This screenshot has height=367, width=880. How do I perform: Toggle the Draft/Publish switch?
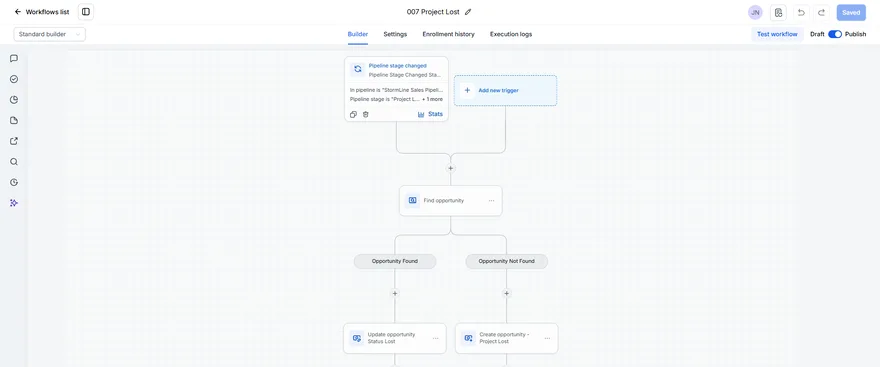point(835,34)
